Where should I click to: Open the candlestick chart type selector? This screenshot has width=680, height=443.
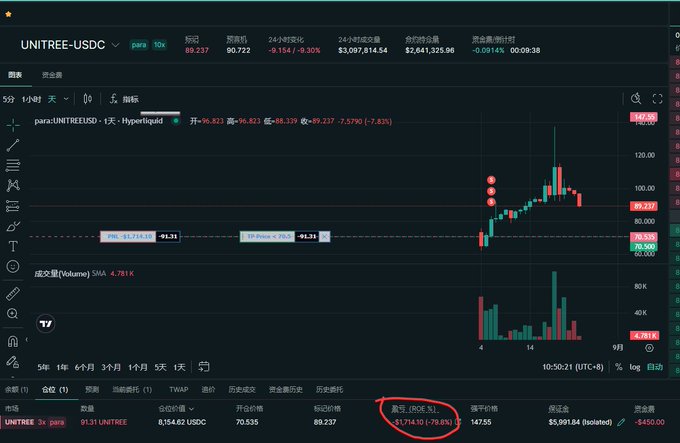click(88, 99)
